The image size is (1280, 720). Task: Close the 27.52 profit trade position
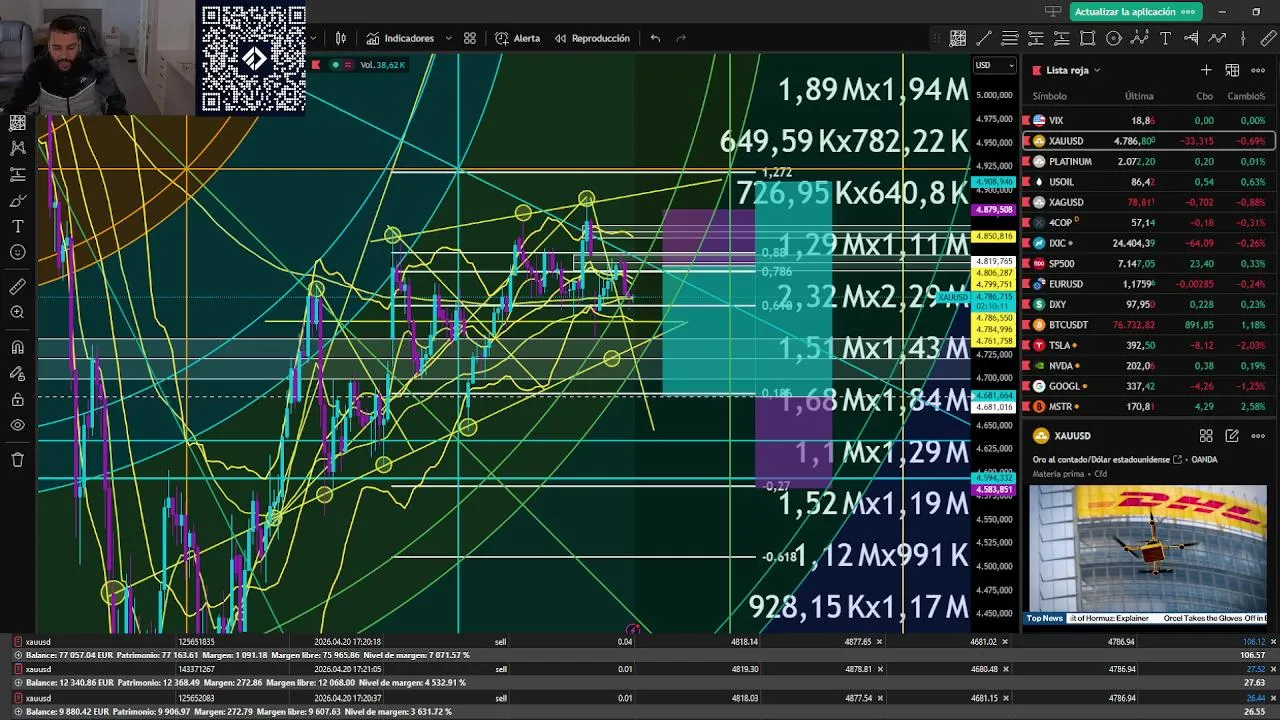(1275, 669)
